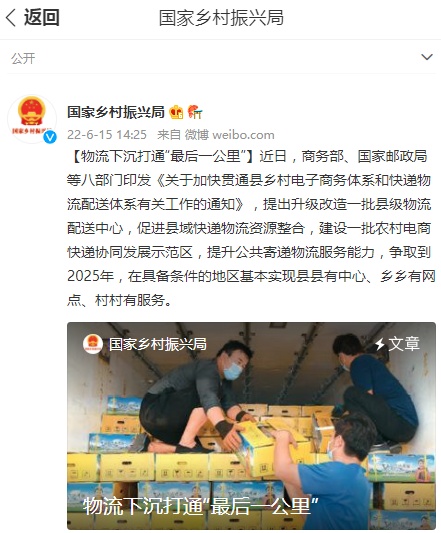
Task: Click the 返回 text button
Action: click(x=42, y=18)
